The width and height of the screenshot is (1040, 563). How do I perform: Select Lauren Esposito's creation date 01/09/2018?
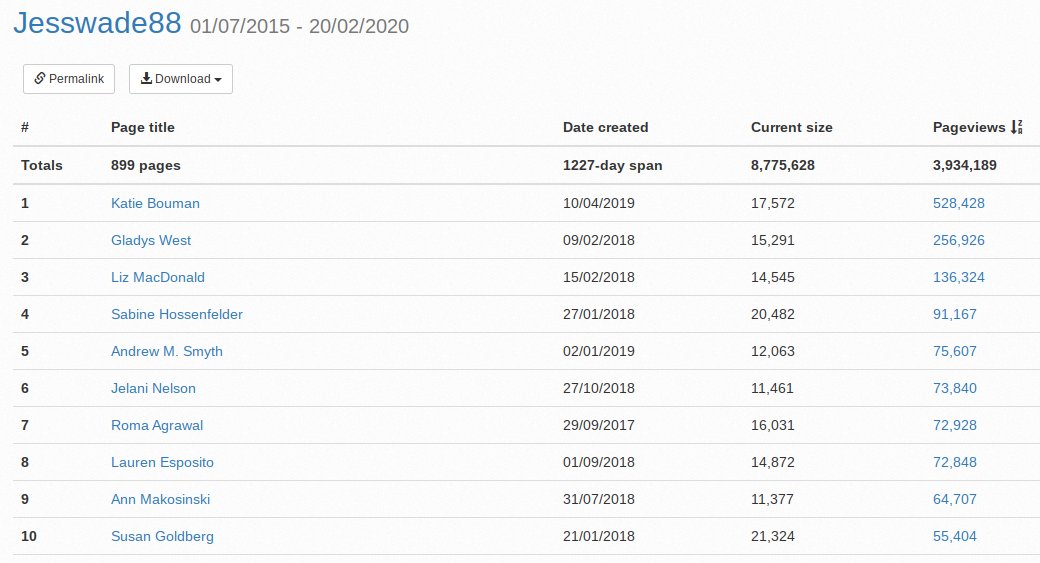click(x=599, y=463)
